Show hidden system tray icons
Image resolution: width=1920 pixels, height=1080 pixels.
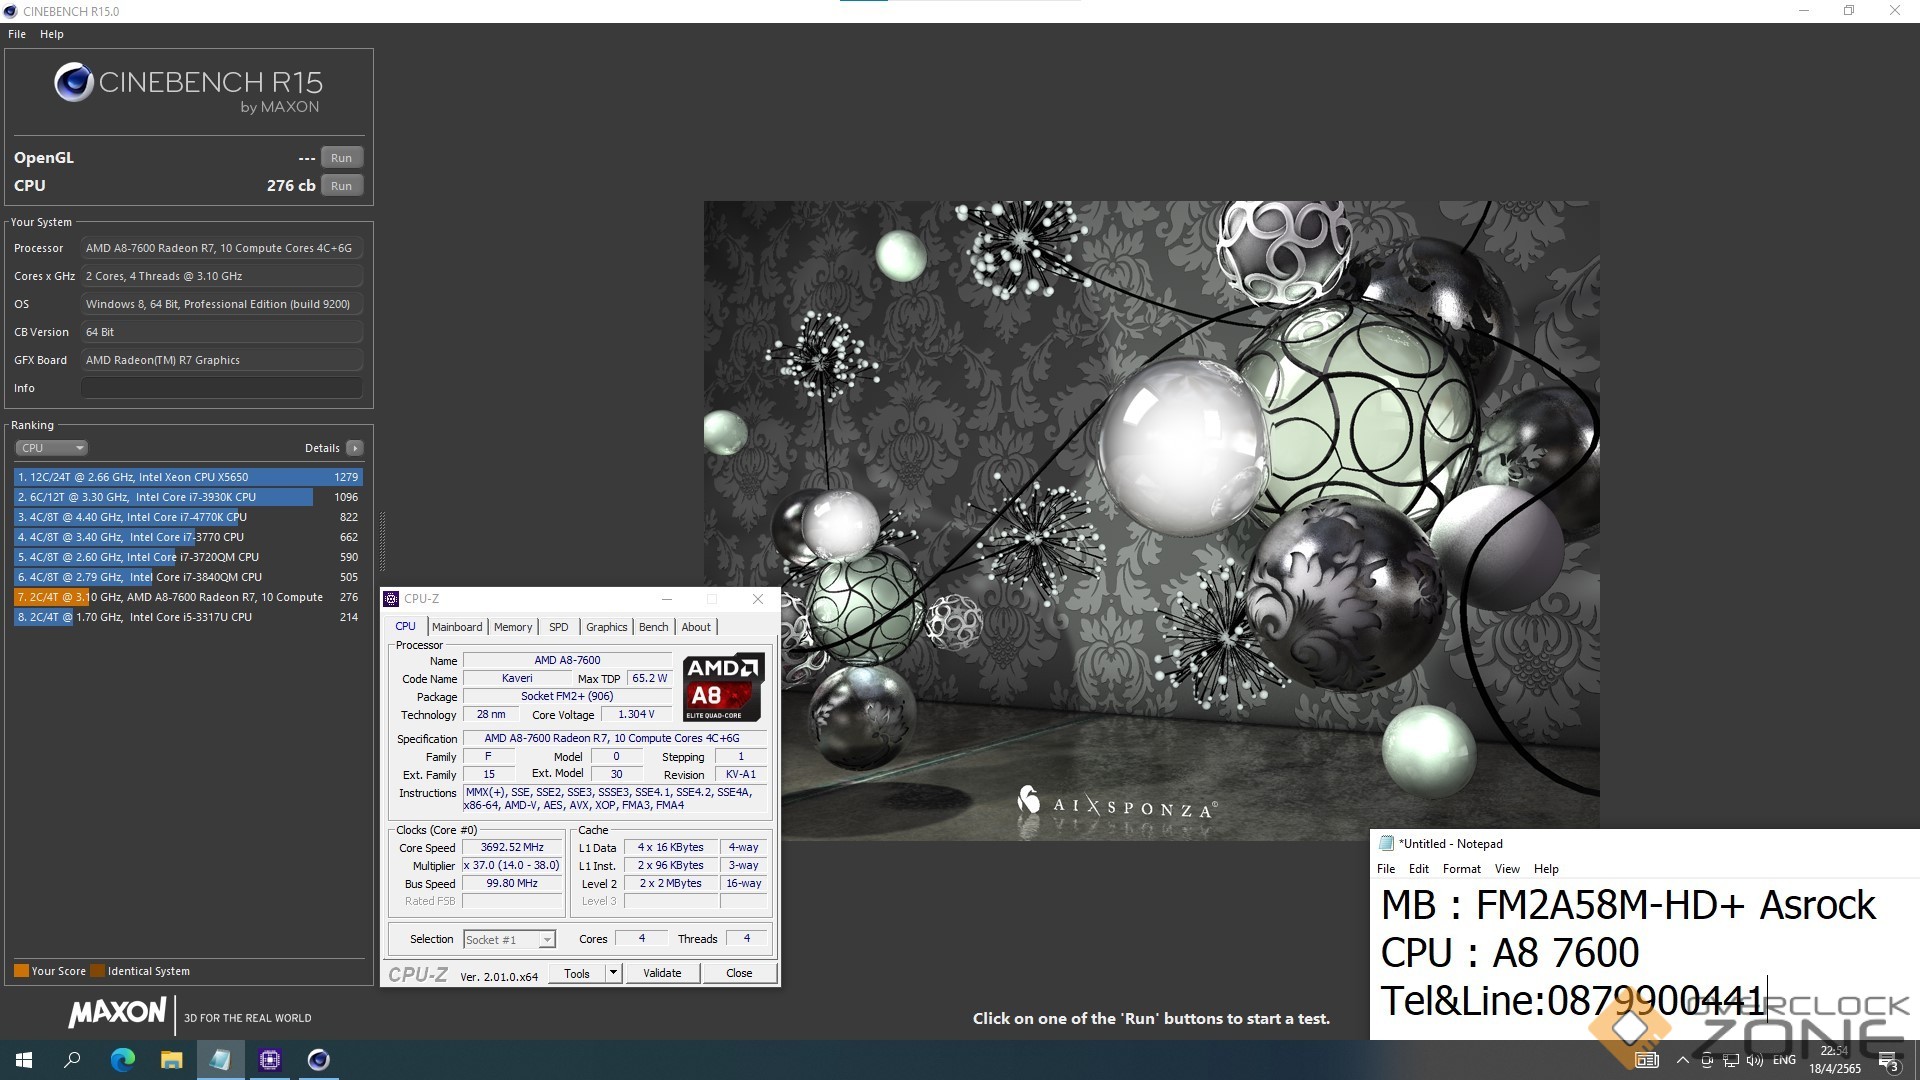pyautogui.click(x=1682, y=1060)
